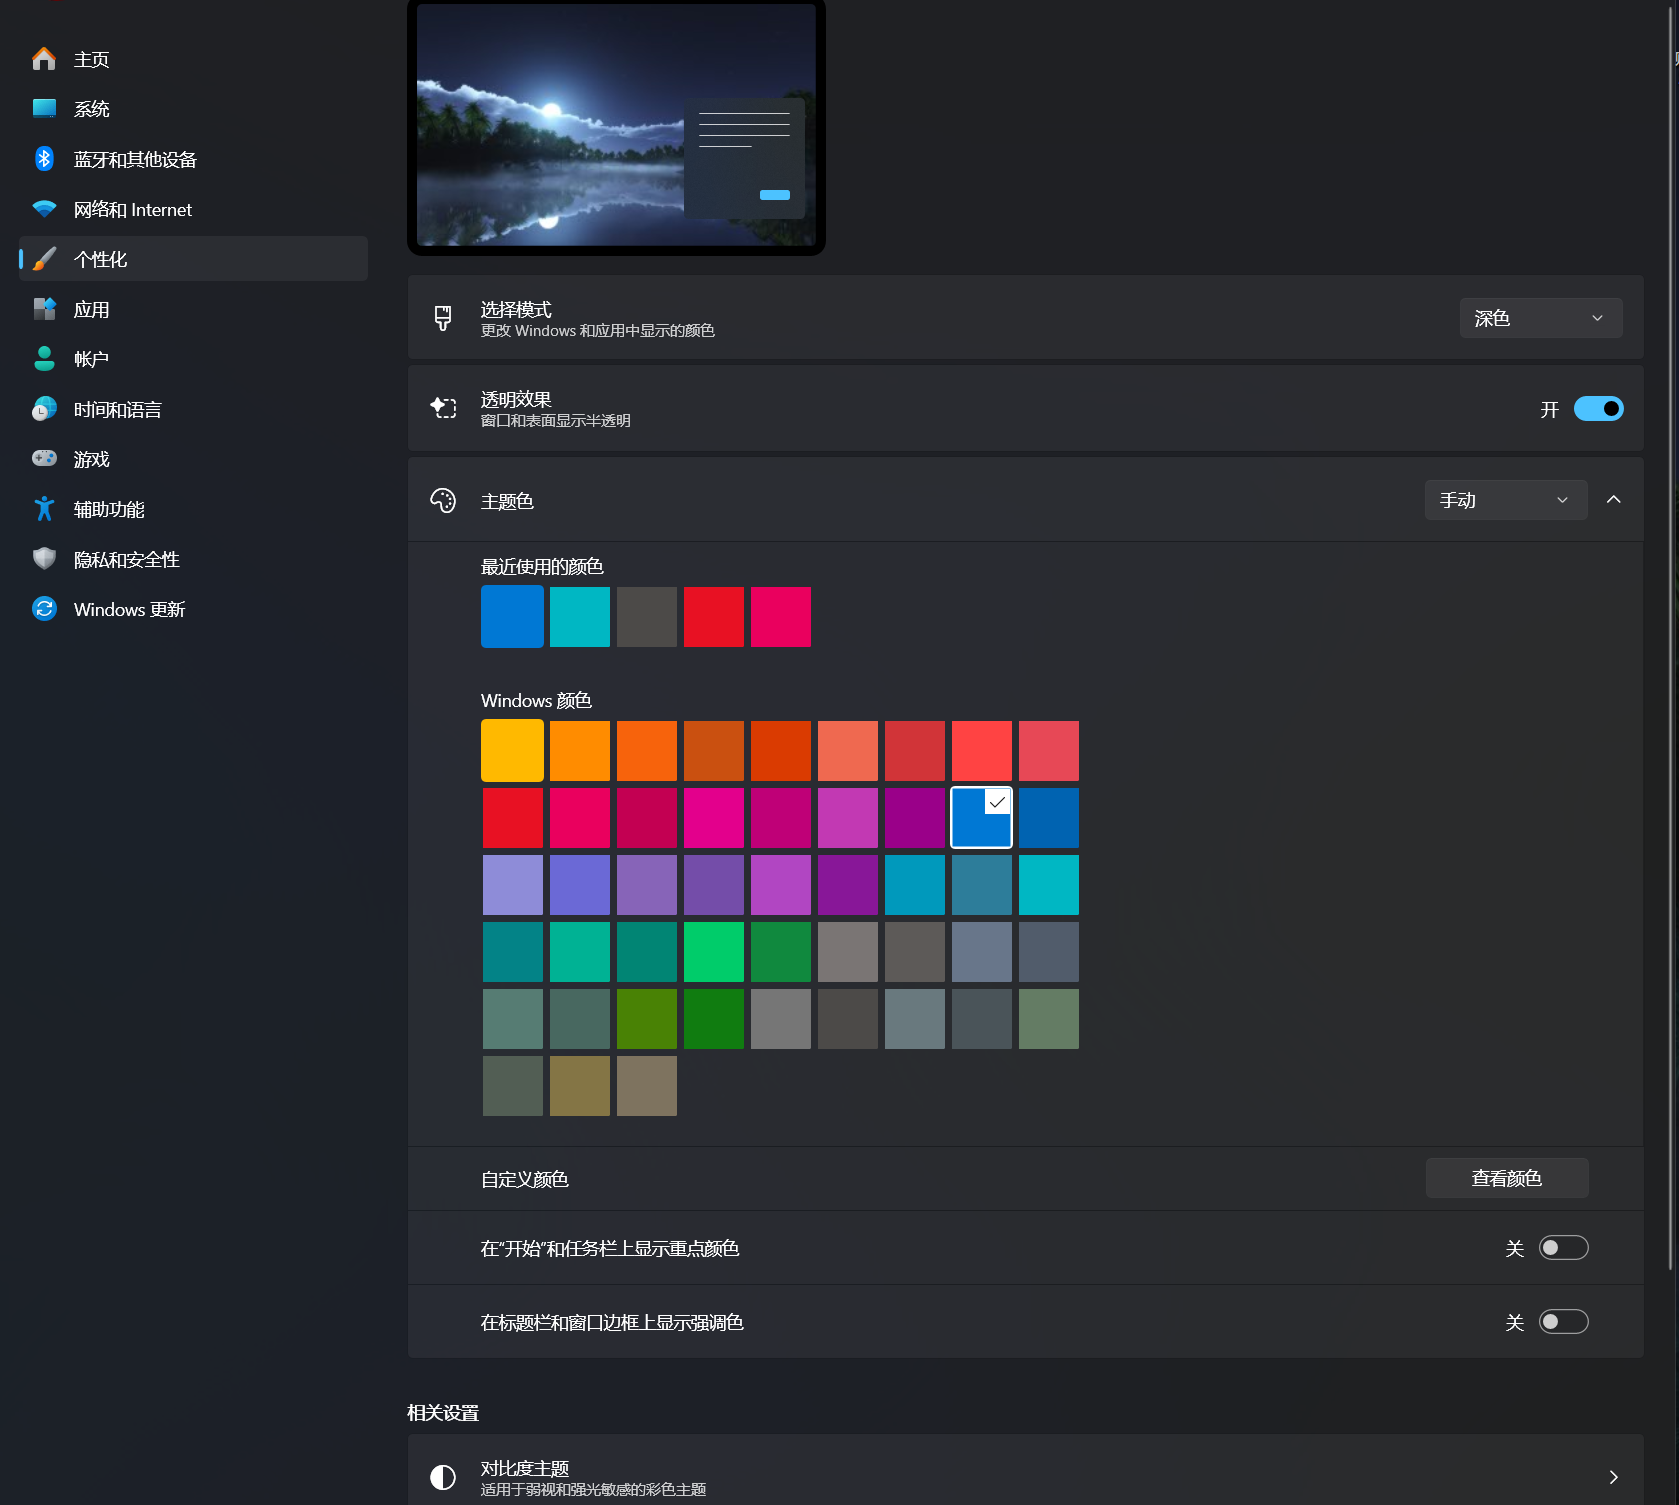Screen dimensions: 1679x1505
Task: Choose the lavender purple Windows color swatch
Action: 512,884
